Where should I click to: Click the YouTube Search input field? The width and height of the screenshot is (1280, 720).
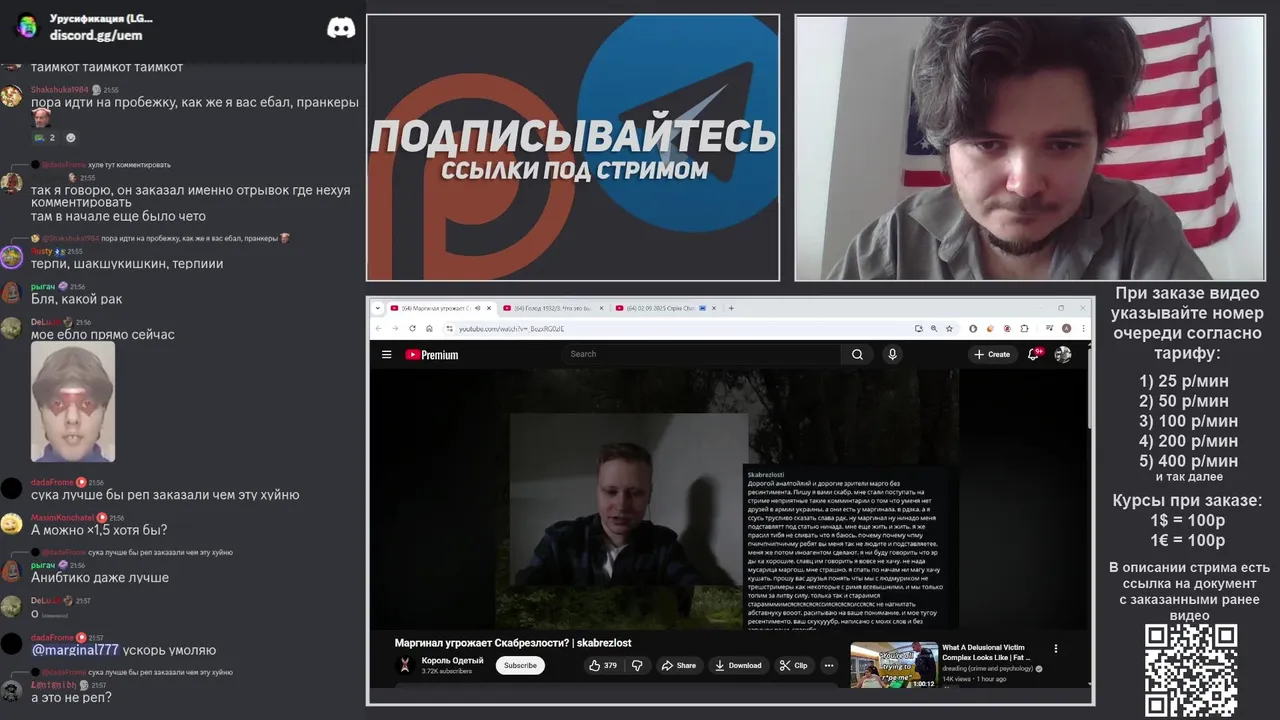click(x=701, y=354)
